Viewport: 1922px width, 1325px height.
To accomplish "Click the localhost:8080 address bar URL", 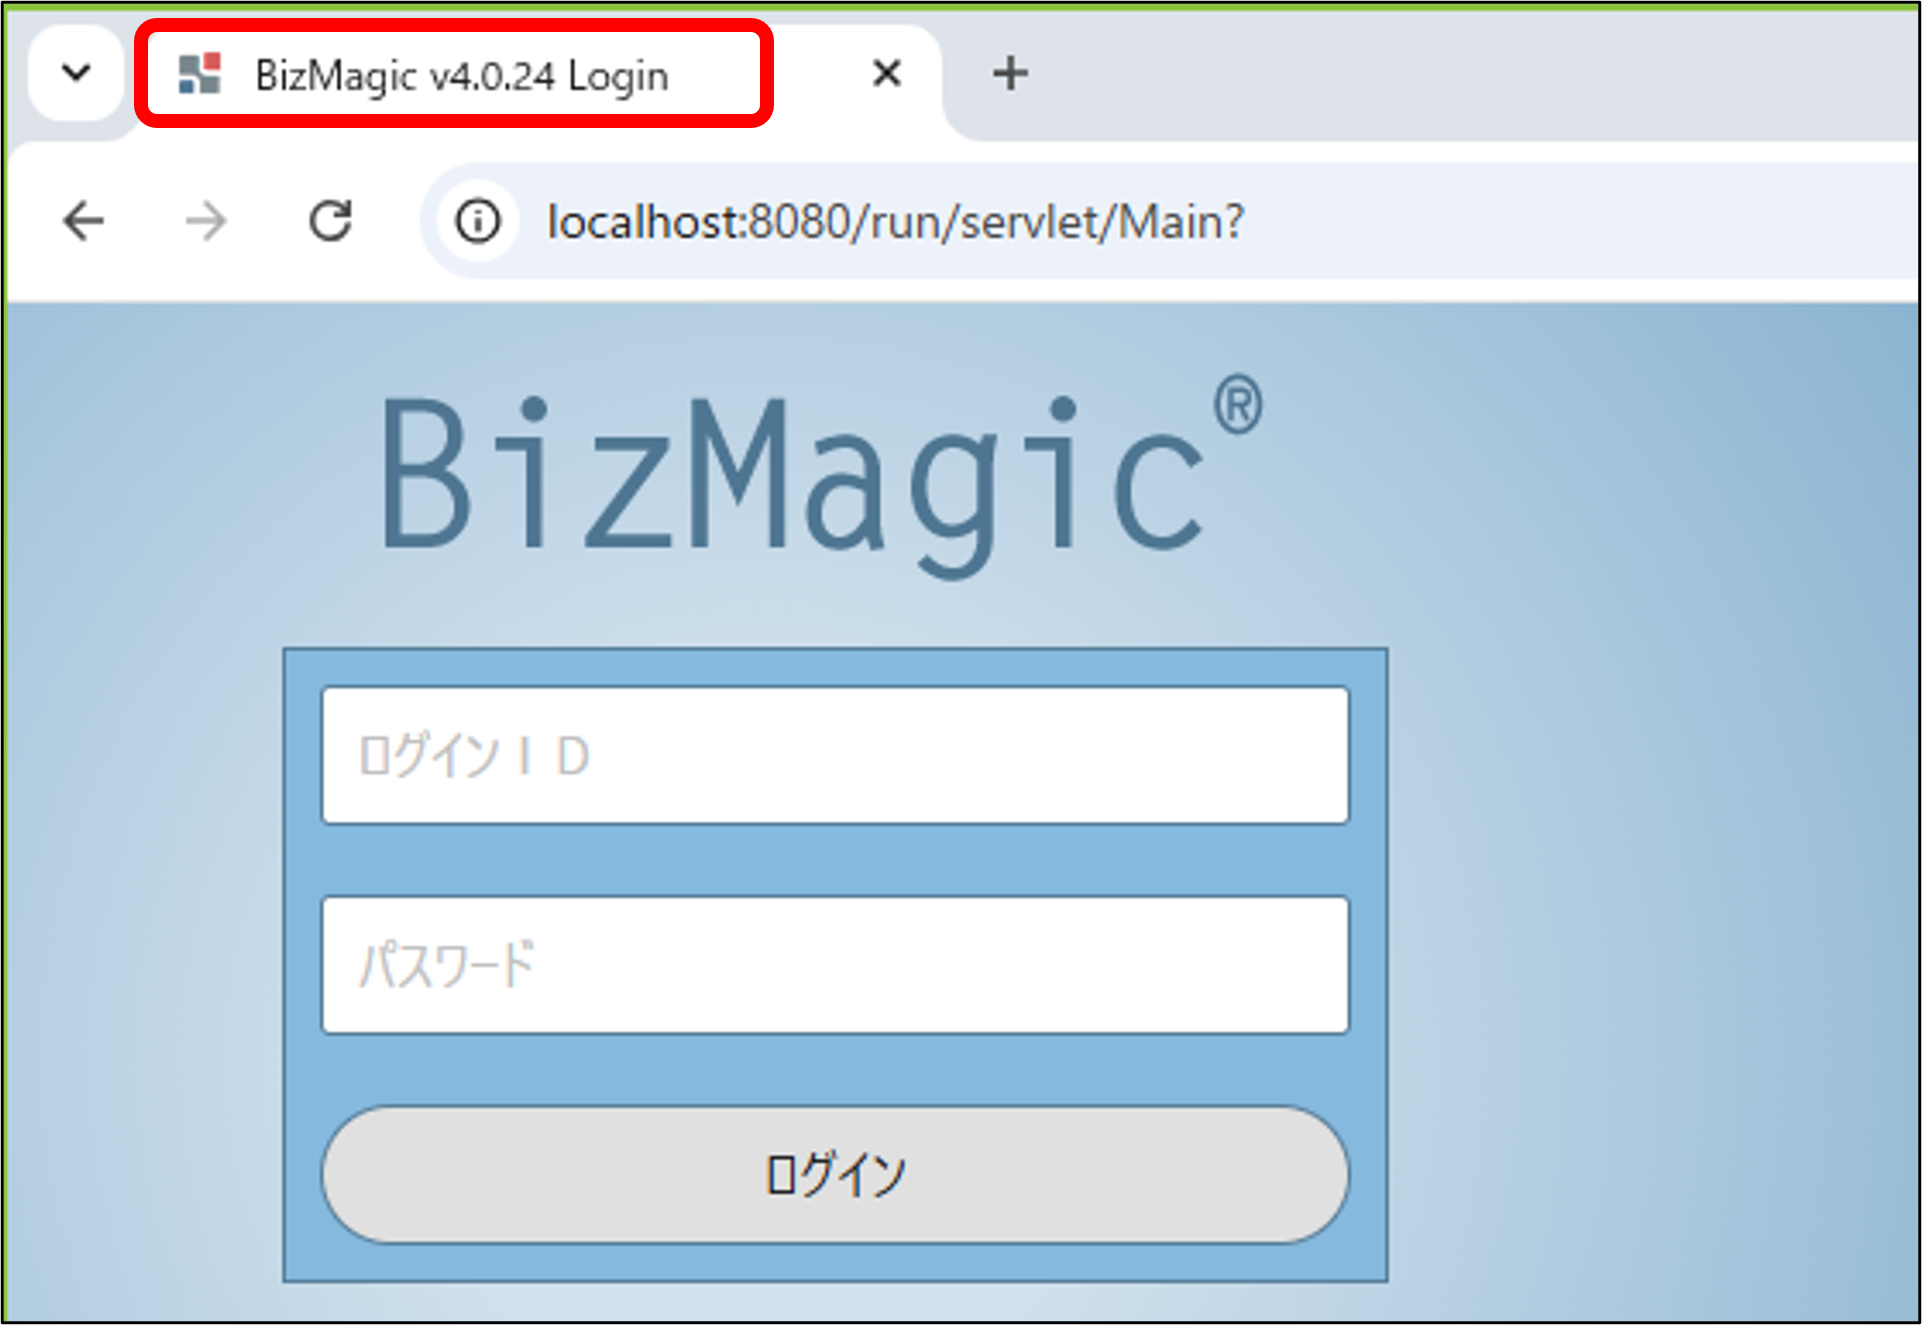I will [895, 221].
